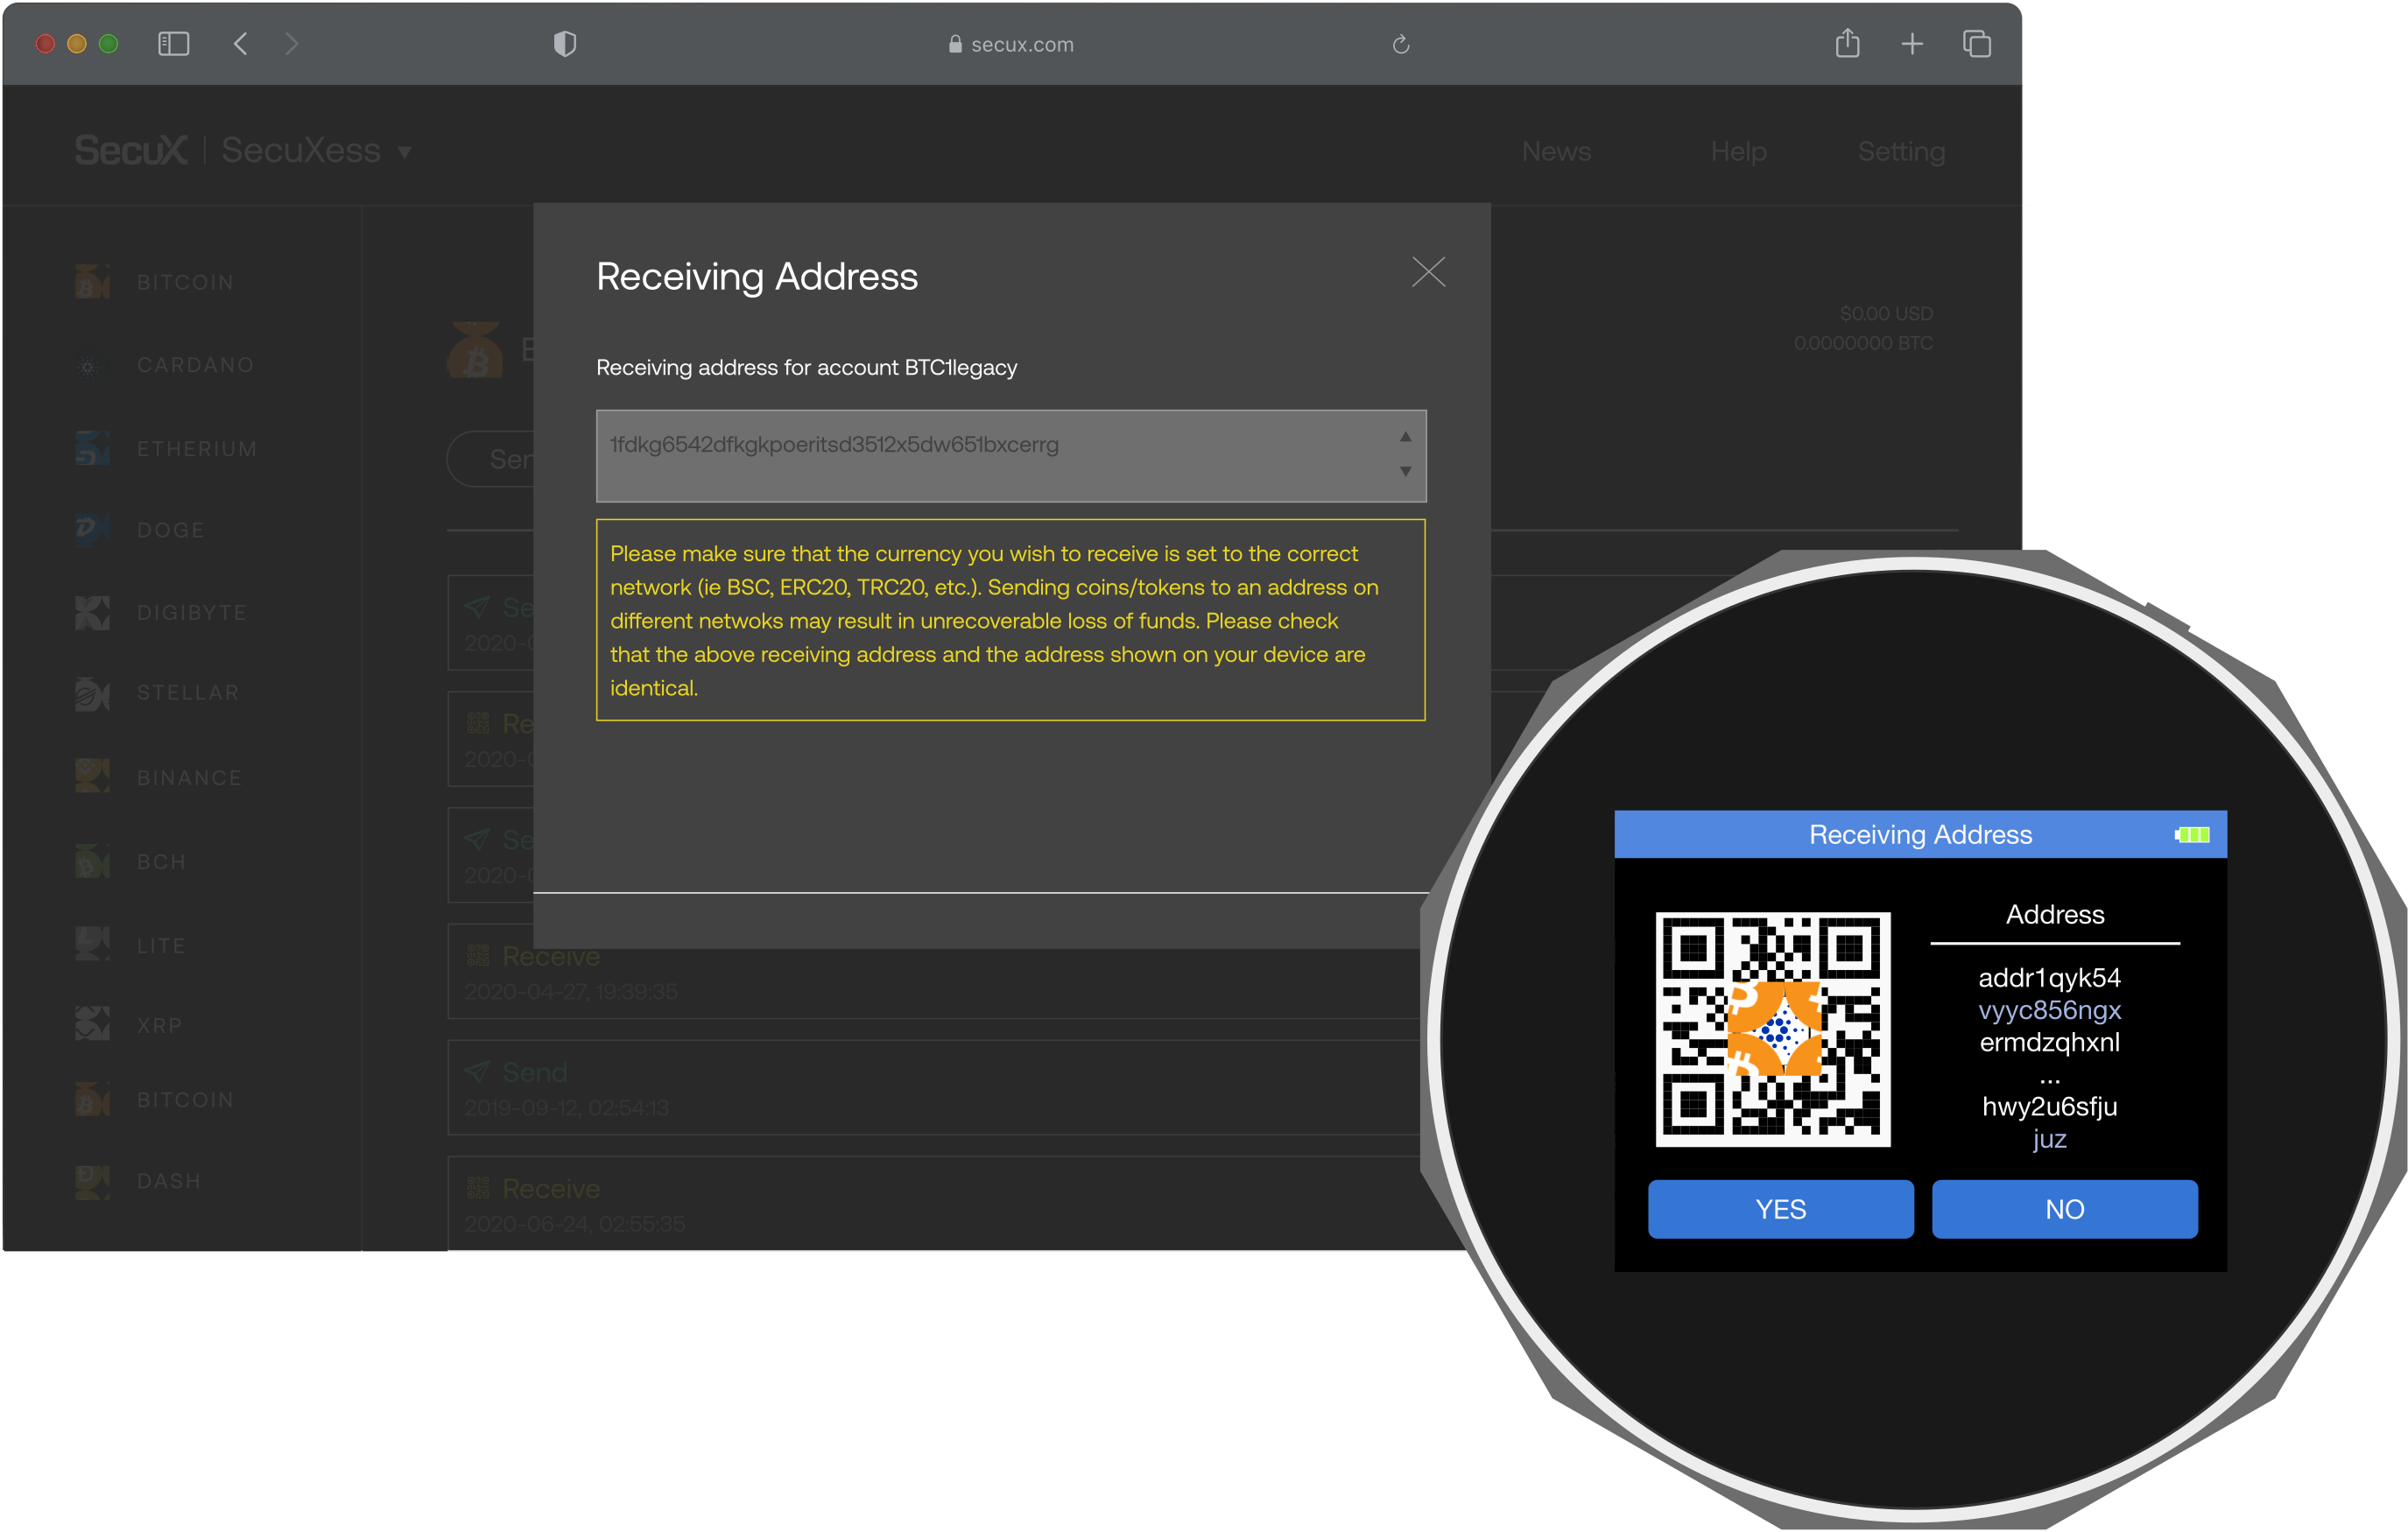Viewport: 2408px width, 1532px height.
Task: Click the 'hwy2u6sfju' address line on device
Action: pyautogui.click(x=2049, y=1106)
